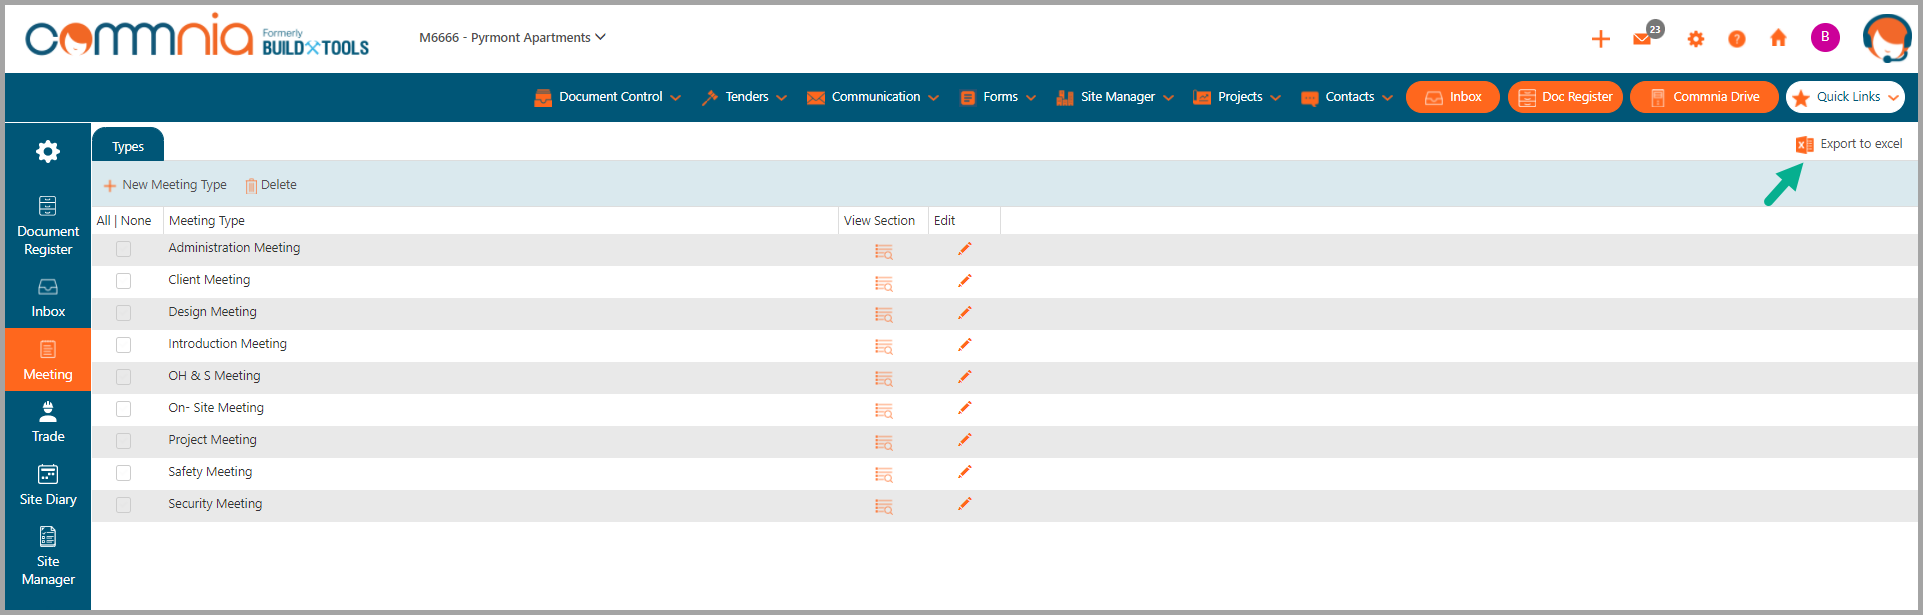The width and height of the screenshot is (1923, 615).
Task: Click the orange Inbox button in the navbar
Action: point(1453,97)
